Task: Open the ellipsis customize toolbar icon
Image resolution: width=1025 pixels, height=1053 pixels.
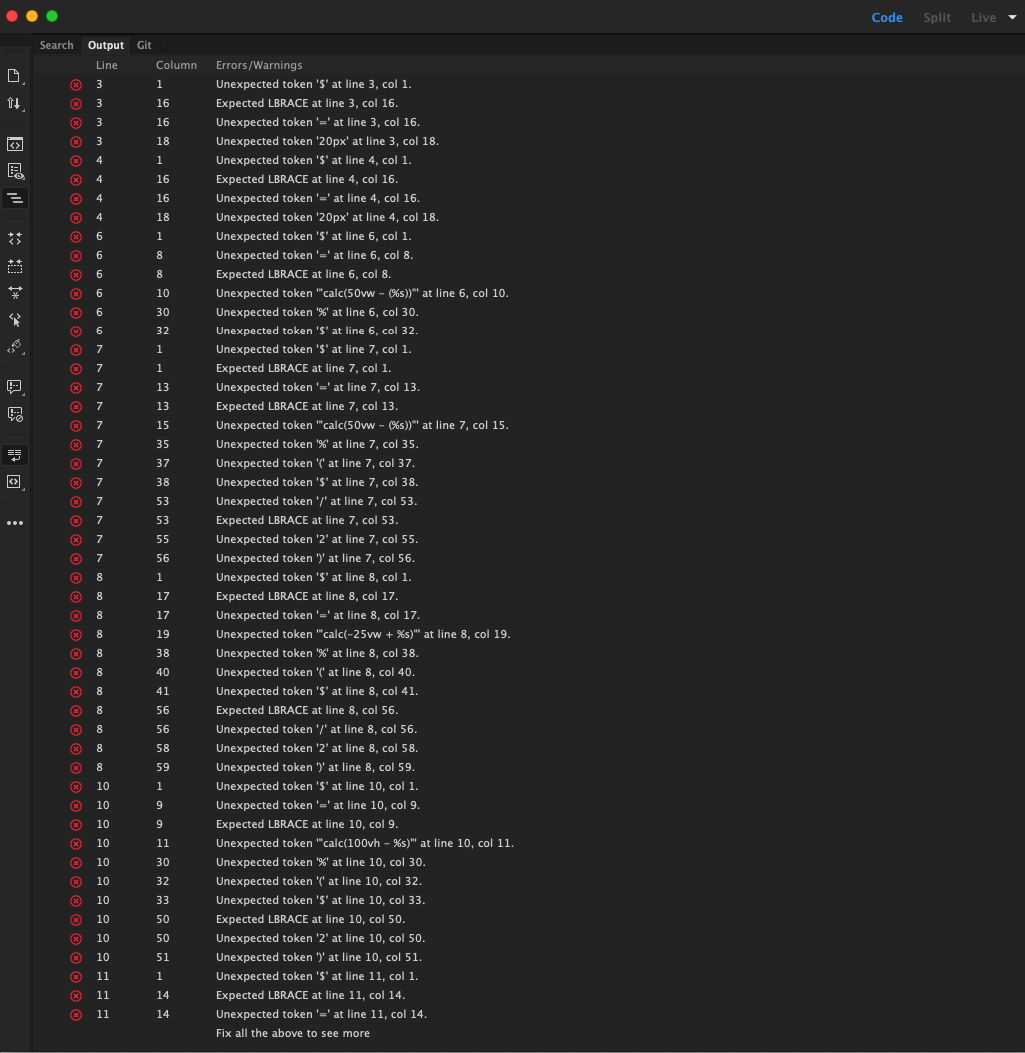Action: (14, 522)
